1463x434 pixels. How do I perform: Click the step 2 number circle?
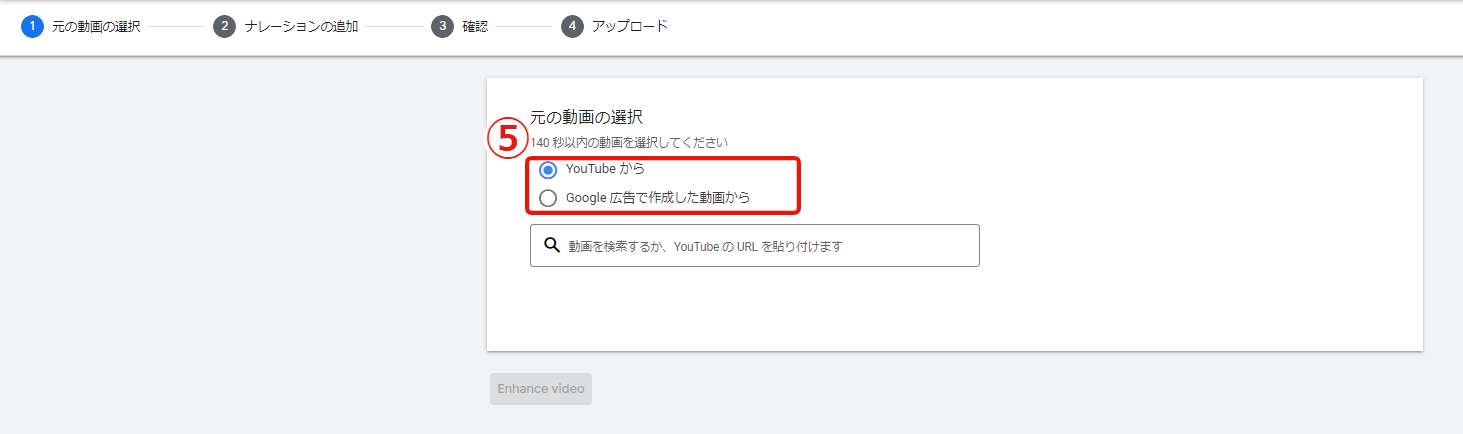click(x=224, y=27)
